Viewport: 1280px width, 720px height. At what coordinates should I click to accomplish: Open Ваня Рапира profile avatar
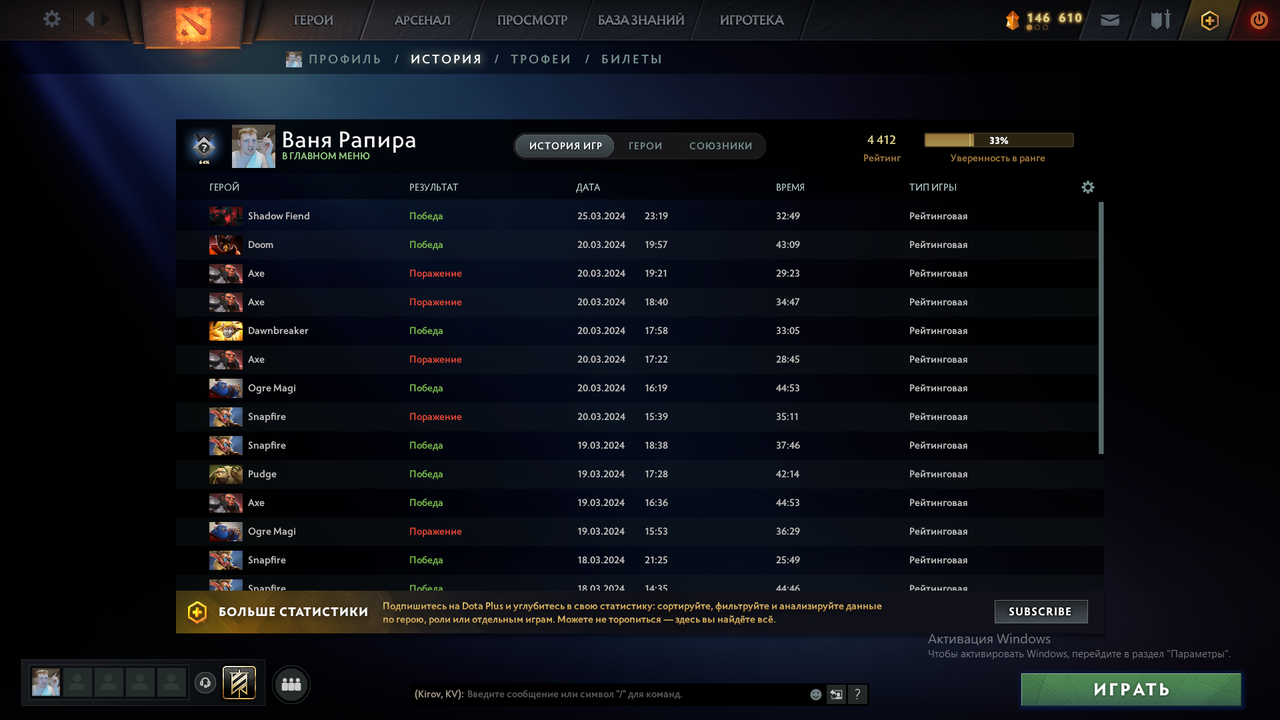point(252,146)
